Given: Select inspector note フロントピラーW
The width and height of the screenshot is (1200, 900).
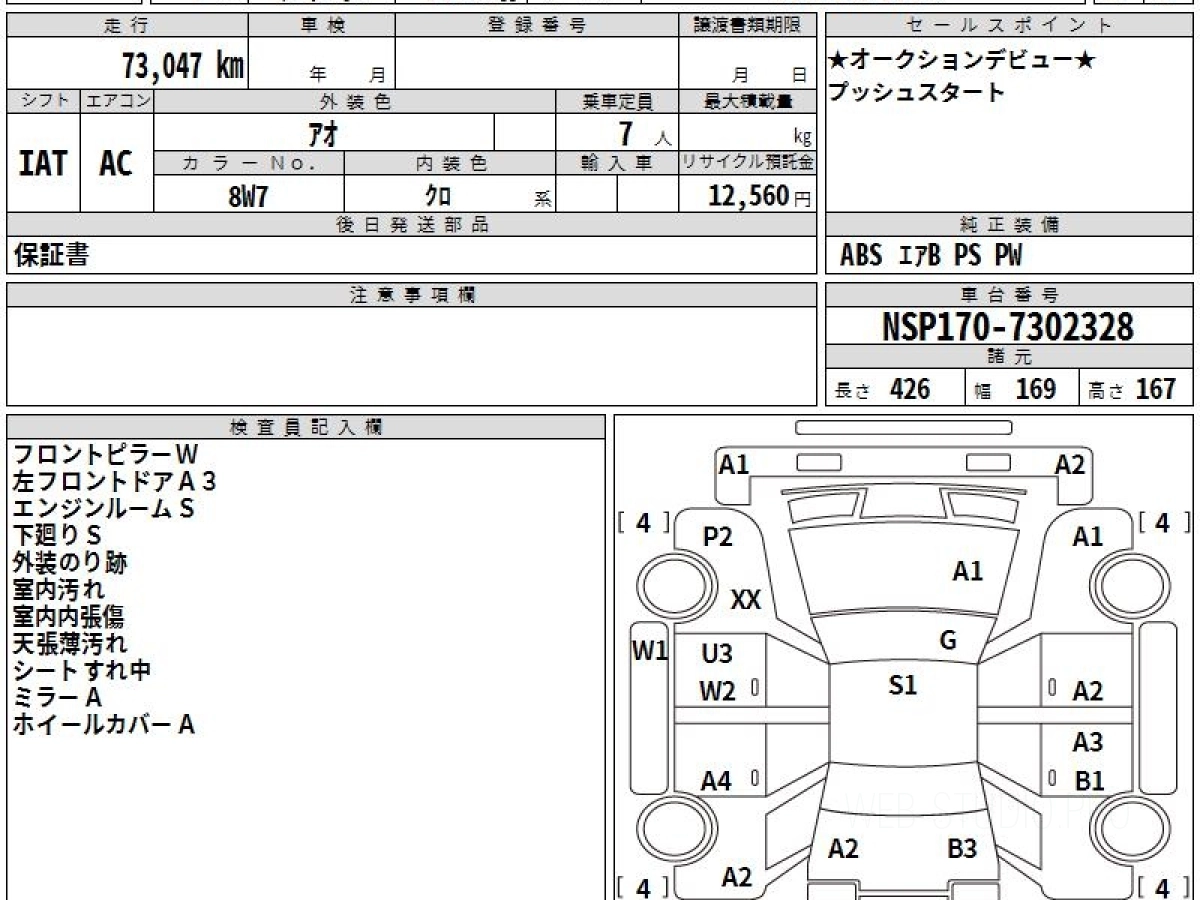Looking at the screenshot, I should tap(105, 455).
